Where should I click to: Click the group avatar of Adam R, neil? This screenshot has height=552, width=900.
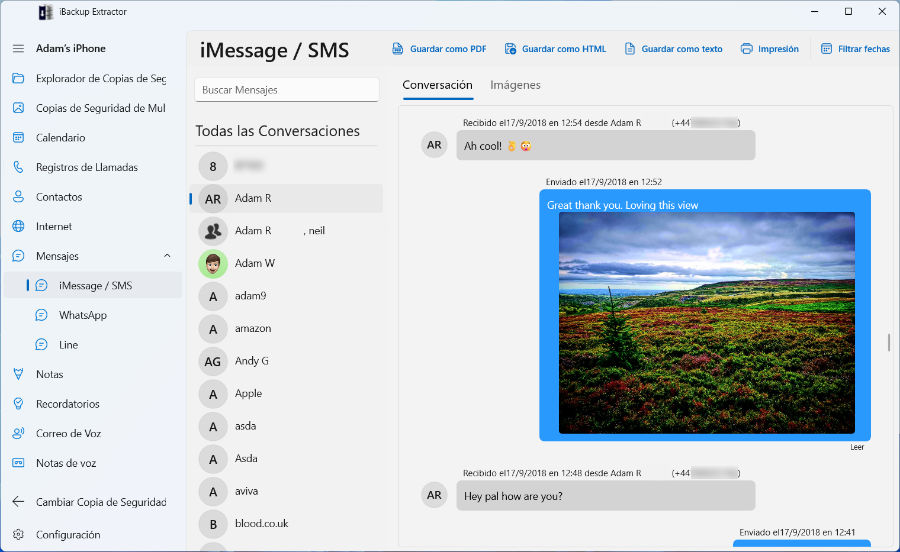click(x=213, y=231)
